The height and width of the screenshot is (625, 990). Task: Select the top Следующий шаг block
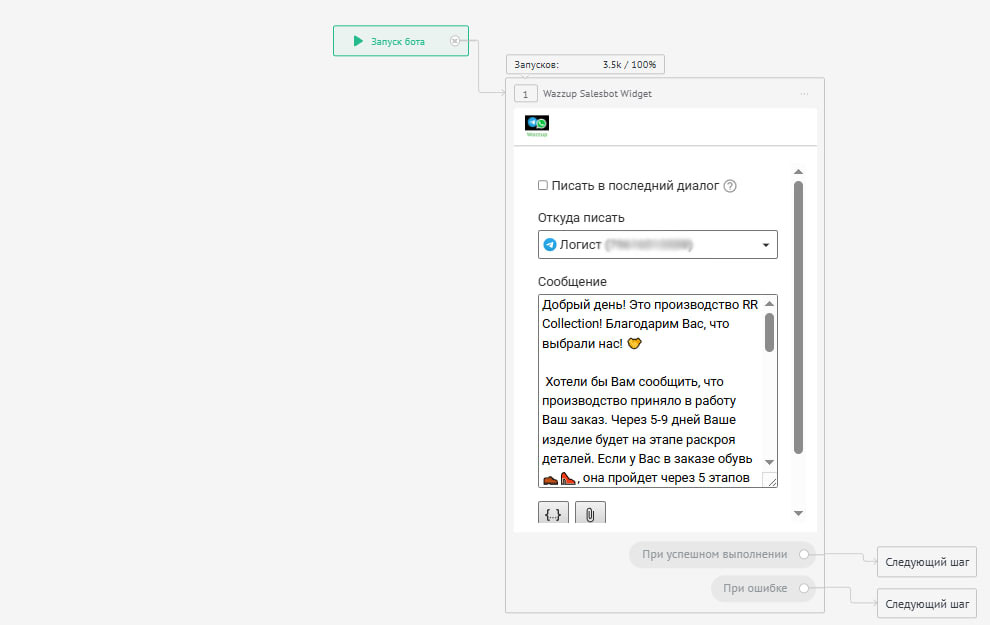[927, 562]
